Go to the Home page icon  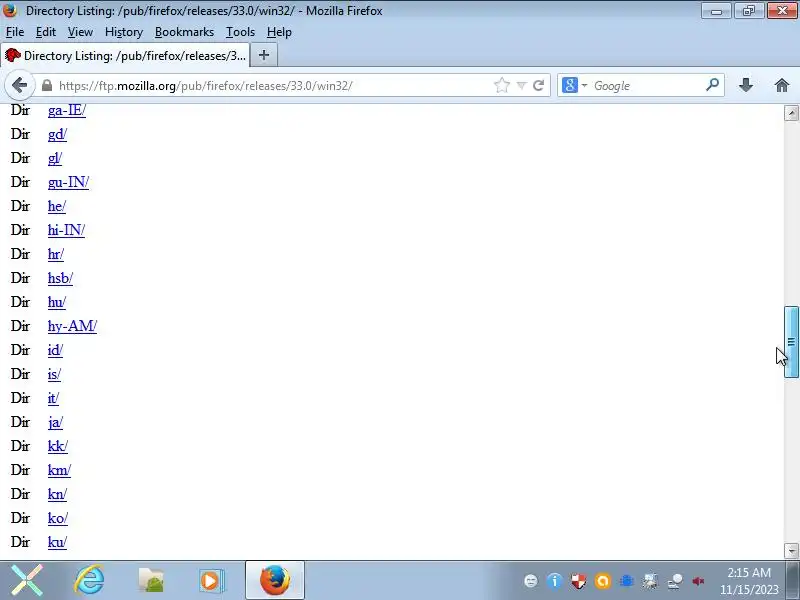pos(782,85)
